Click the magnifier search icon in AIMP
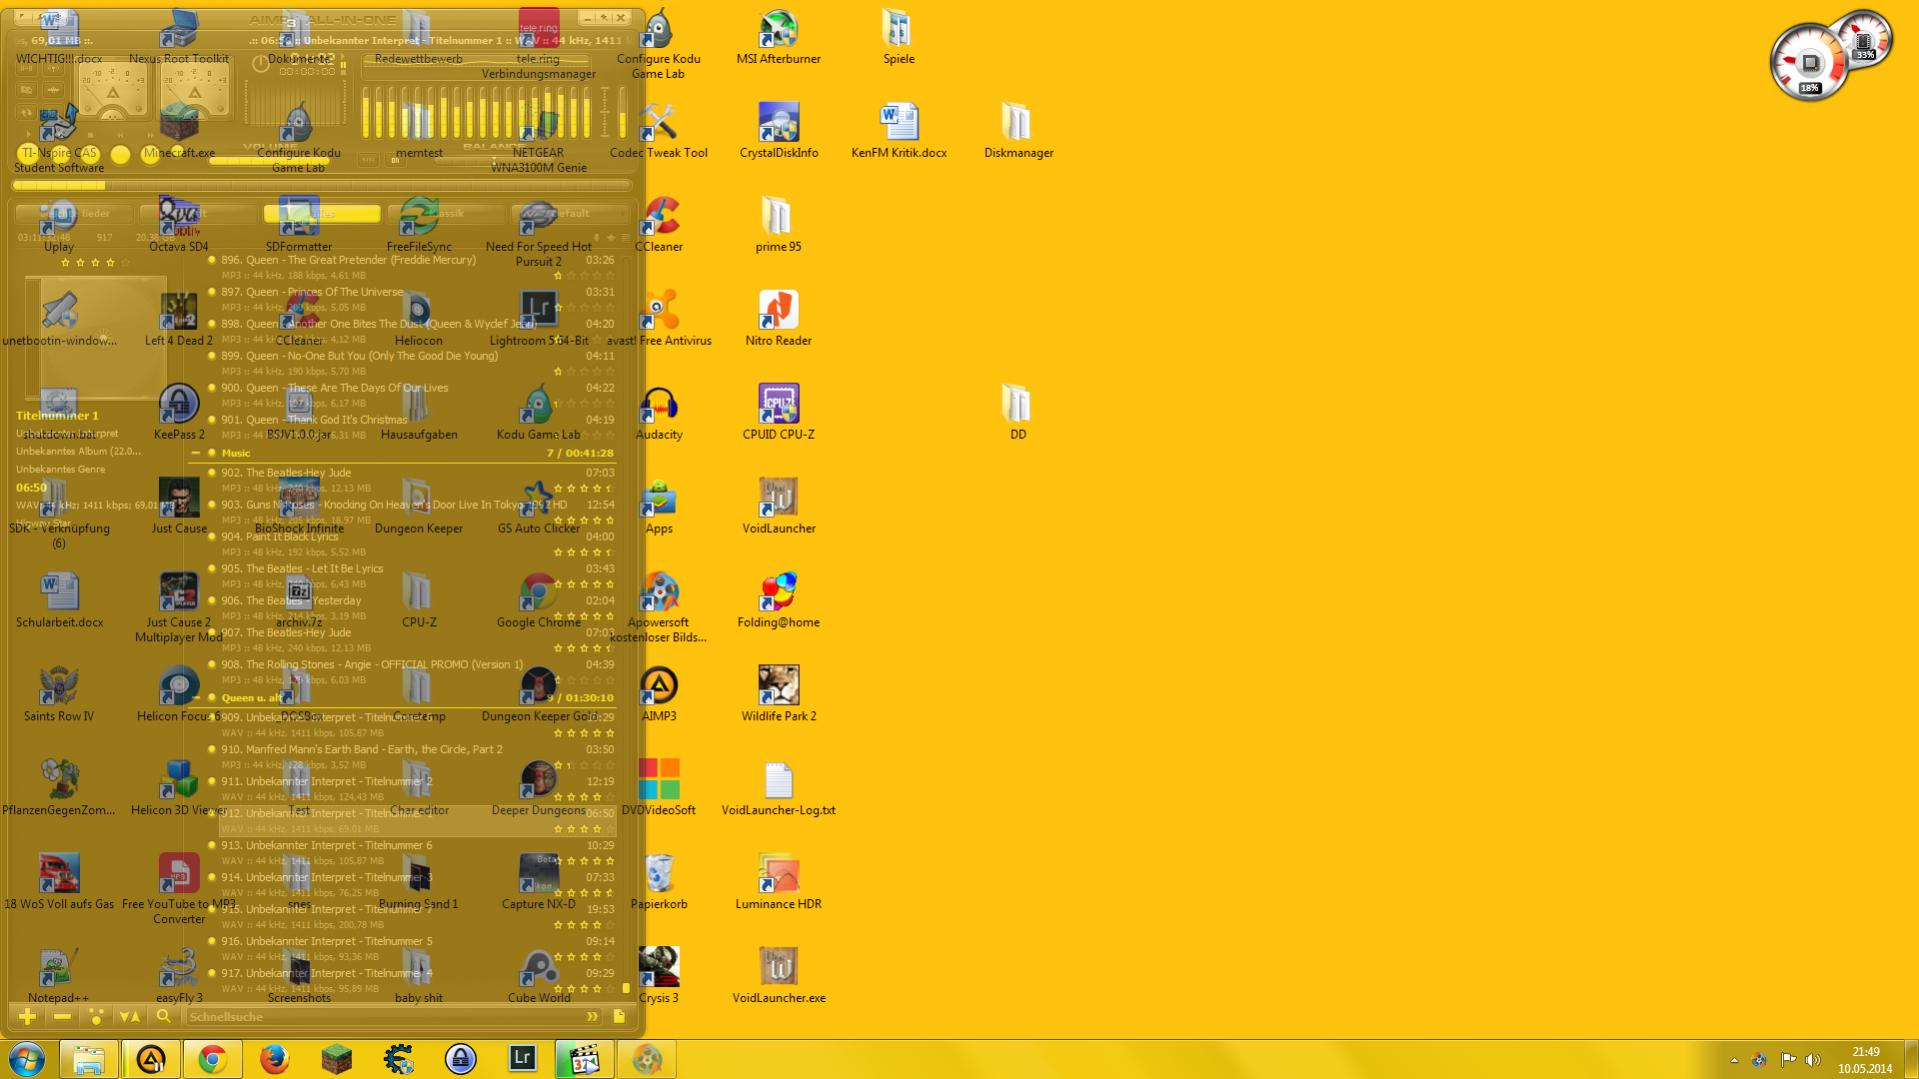The image size is (1919, 1079). point(164,1017)
